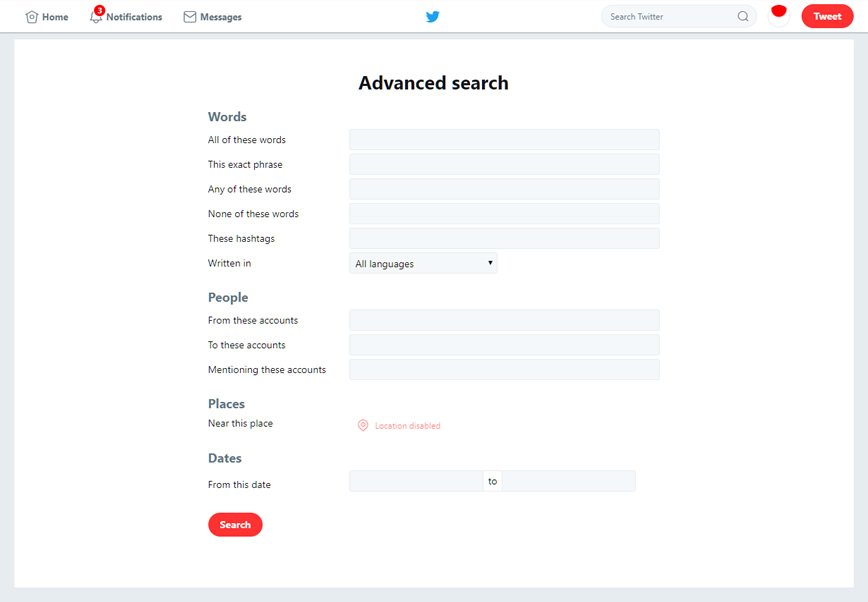Click the Places section heading
The height and width of the screenshot is (602, 868).
[226, 404]
